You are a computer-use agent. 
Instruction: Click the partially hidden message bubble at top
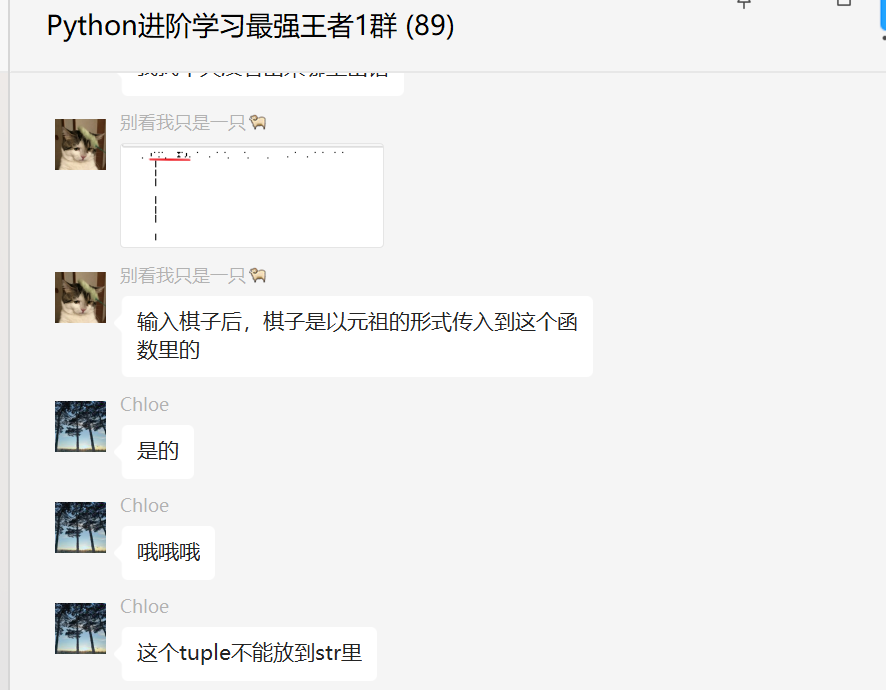click(x=263, y=84)
